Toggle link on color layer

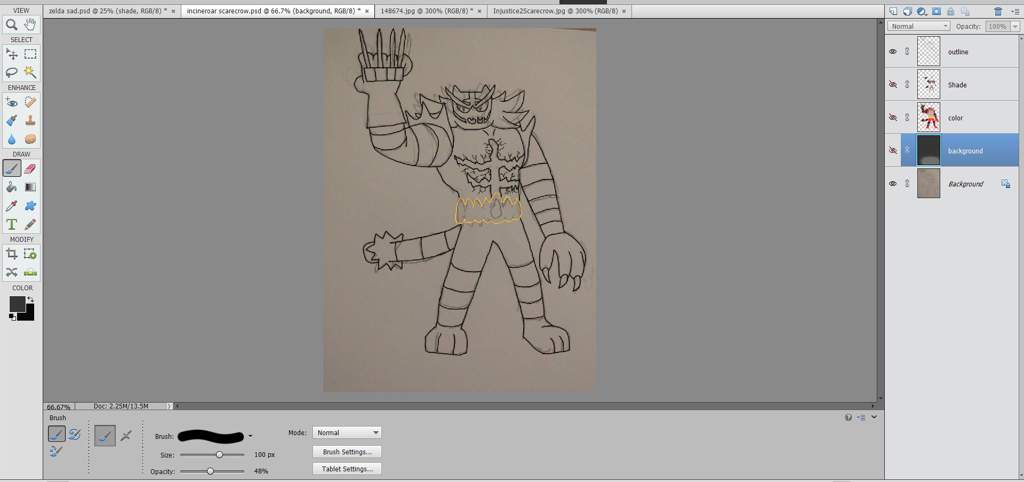(x=907, y=118)
